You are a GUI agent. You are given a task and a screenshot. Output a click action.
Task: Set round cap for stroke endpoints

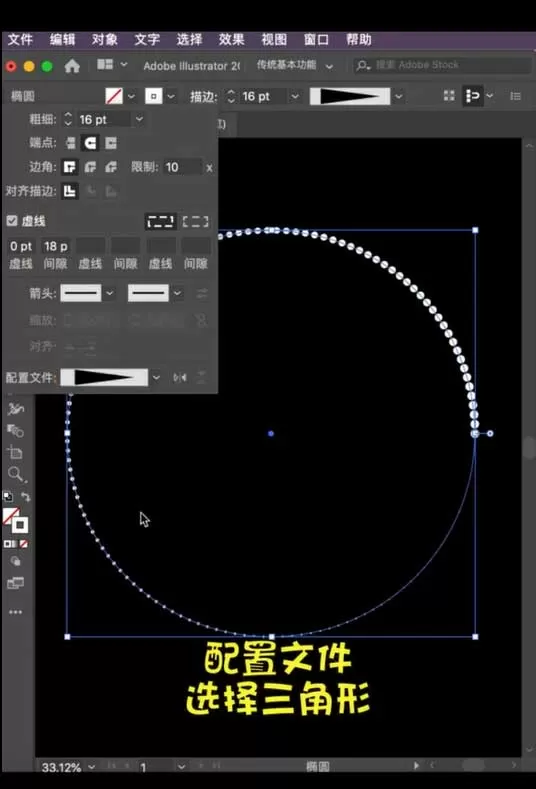click(x=90, y=143)
